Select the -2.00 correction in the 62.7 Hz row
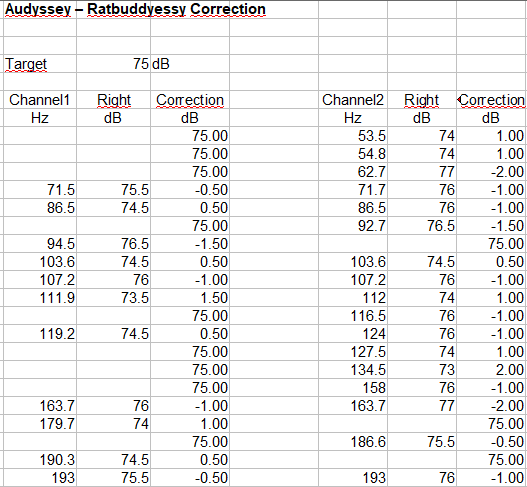The image size is (527, 487). (x=491, y=172)
